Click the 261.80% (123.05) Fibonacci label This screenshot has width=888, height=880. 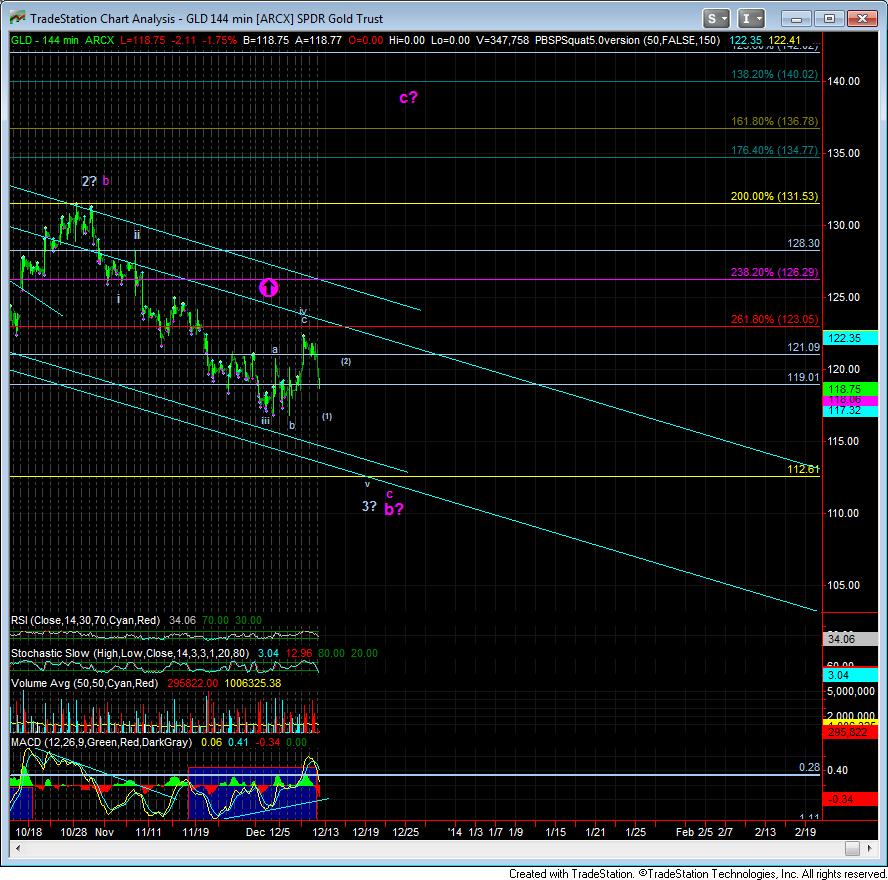(x=774, y=319)
